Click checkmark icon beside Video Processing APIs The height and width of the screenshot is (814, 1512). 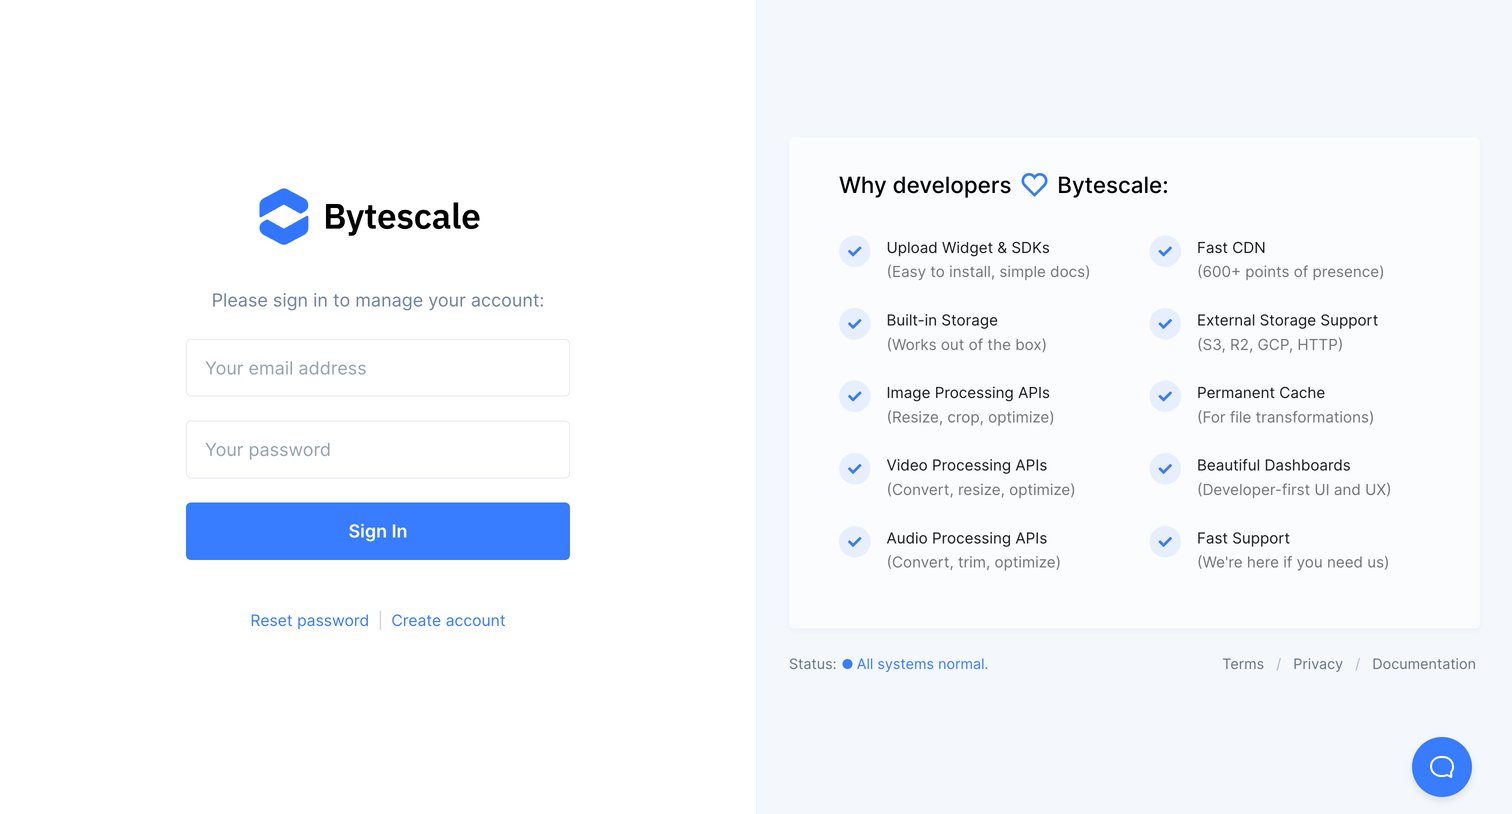[854, 469]
